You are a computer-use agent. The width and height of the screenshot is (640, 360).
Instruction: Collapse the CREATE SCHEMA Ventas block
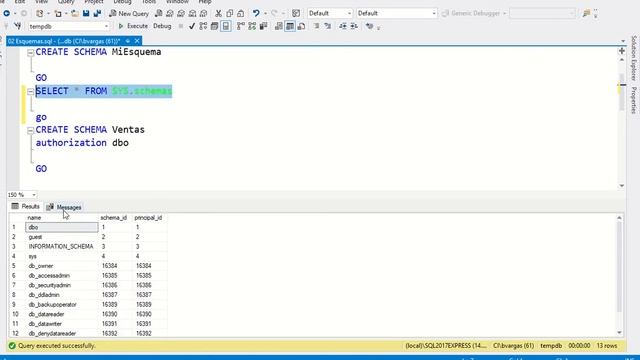[30, 131]
